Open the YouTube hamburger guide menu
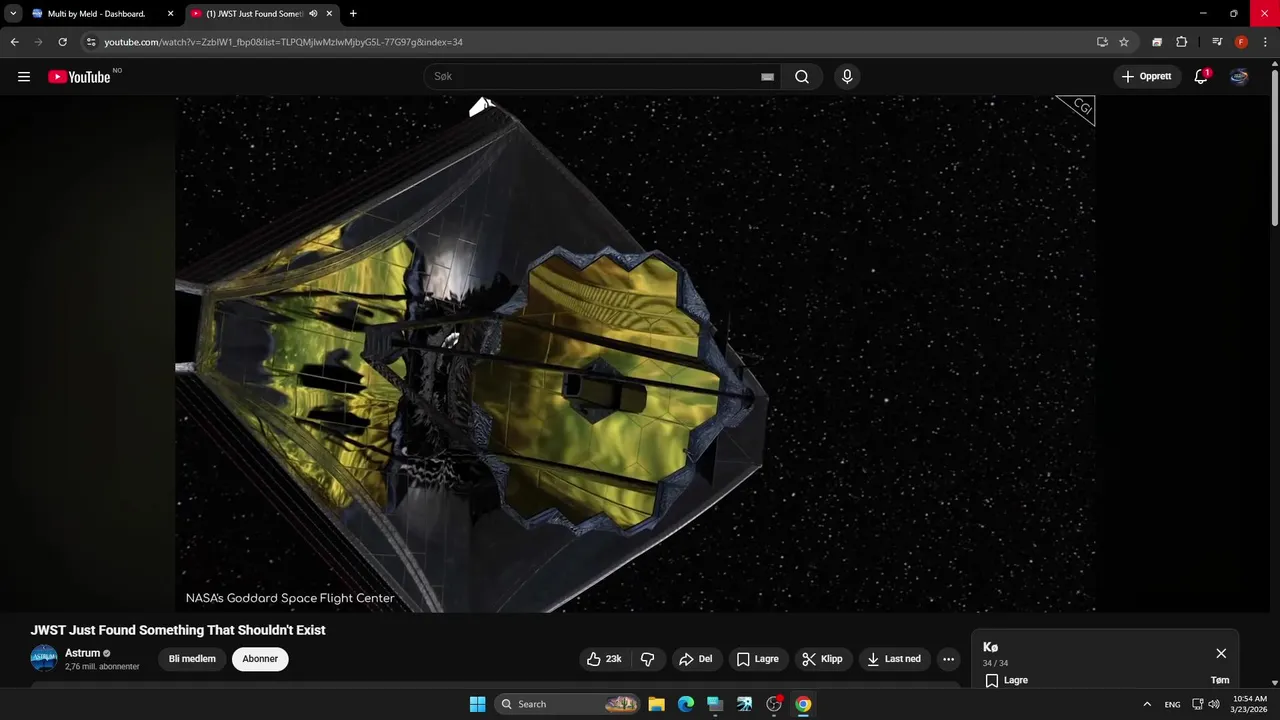This screenshot has height=720, width=1280. click(24, 77)
